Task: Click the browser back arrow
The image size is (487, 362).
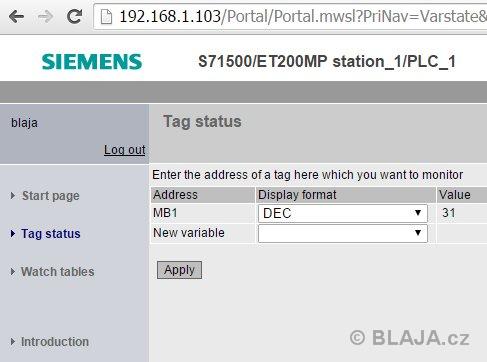Action: pos(16,16)
